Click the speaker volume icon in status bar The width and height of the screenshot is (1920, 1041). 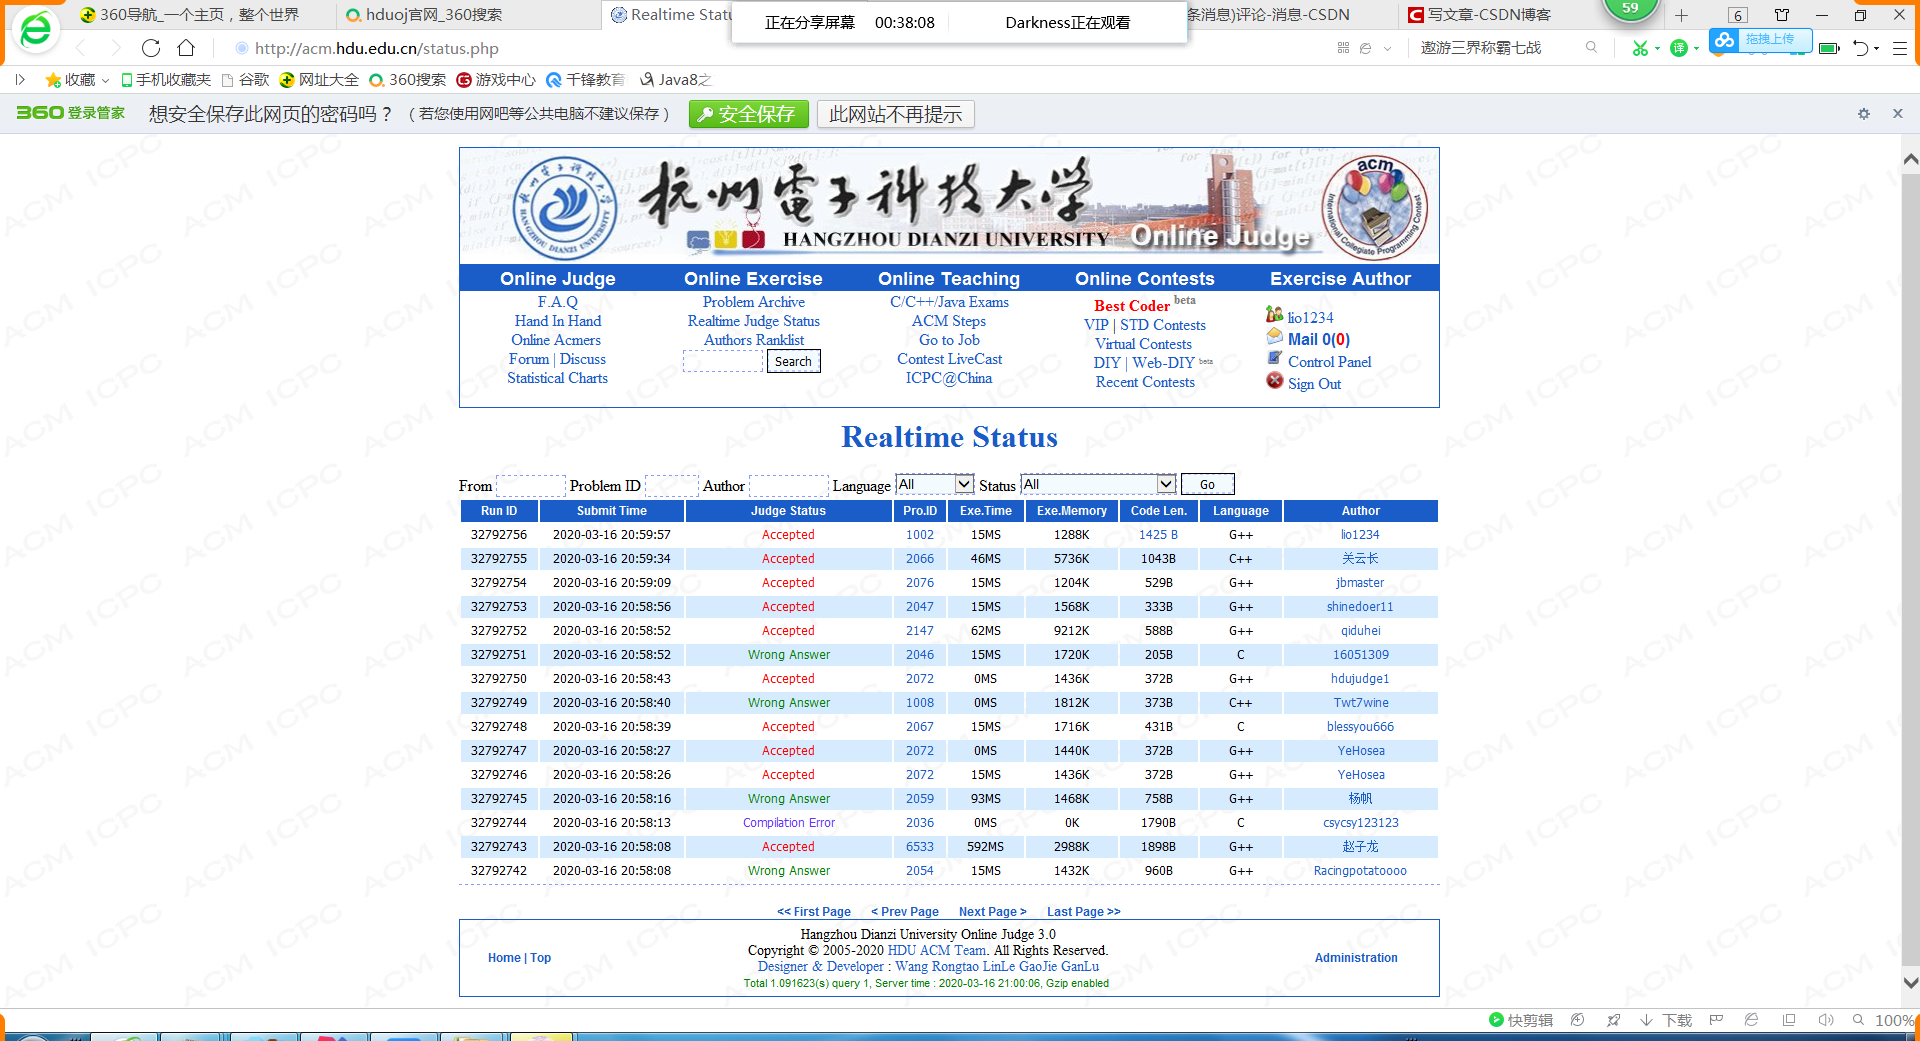coord(1825,1020)
